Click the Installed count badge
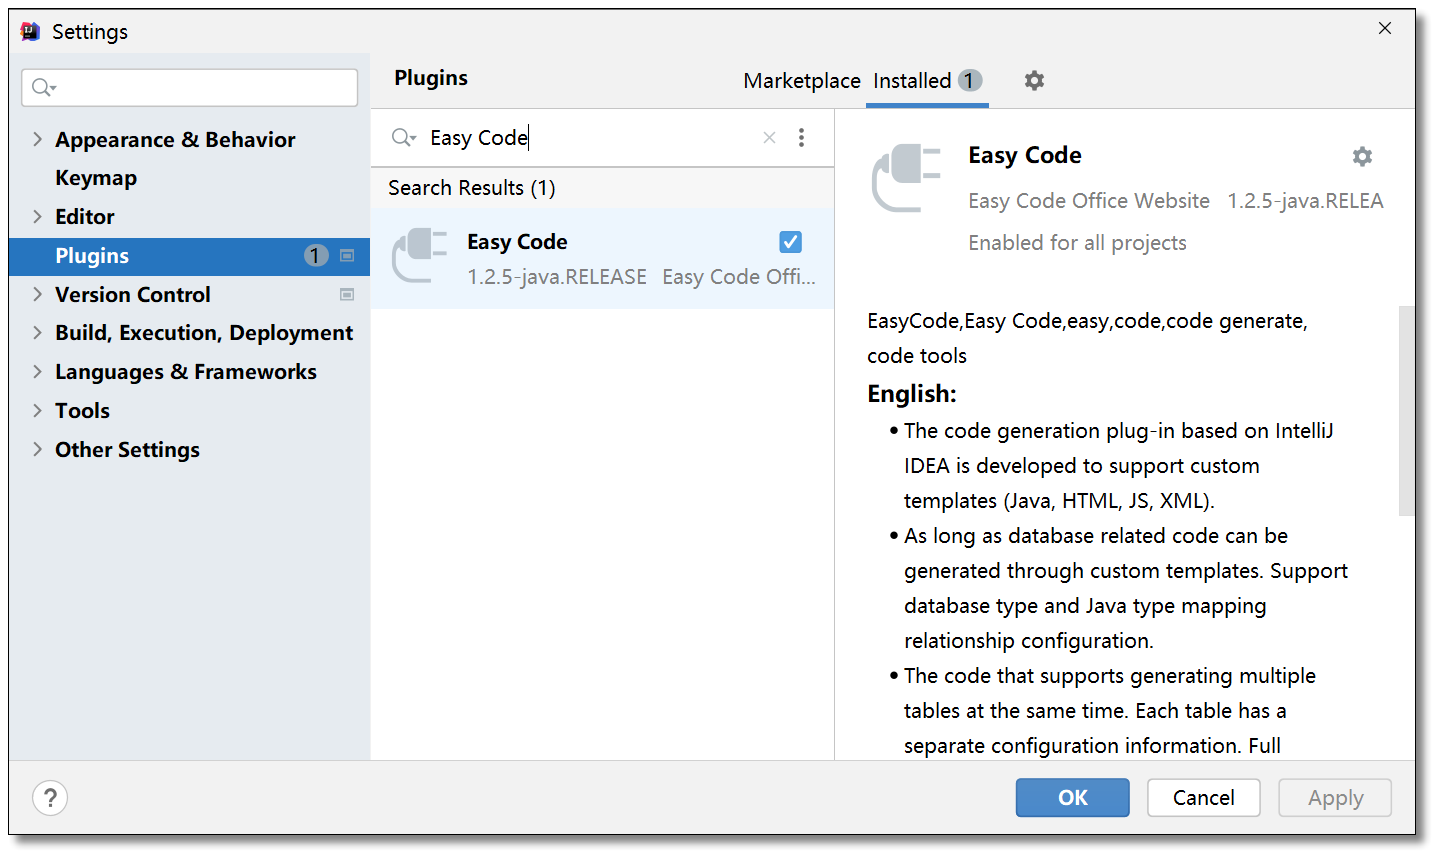The image size is (1432, 851). click(969, 80)
